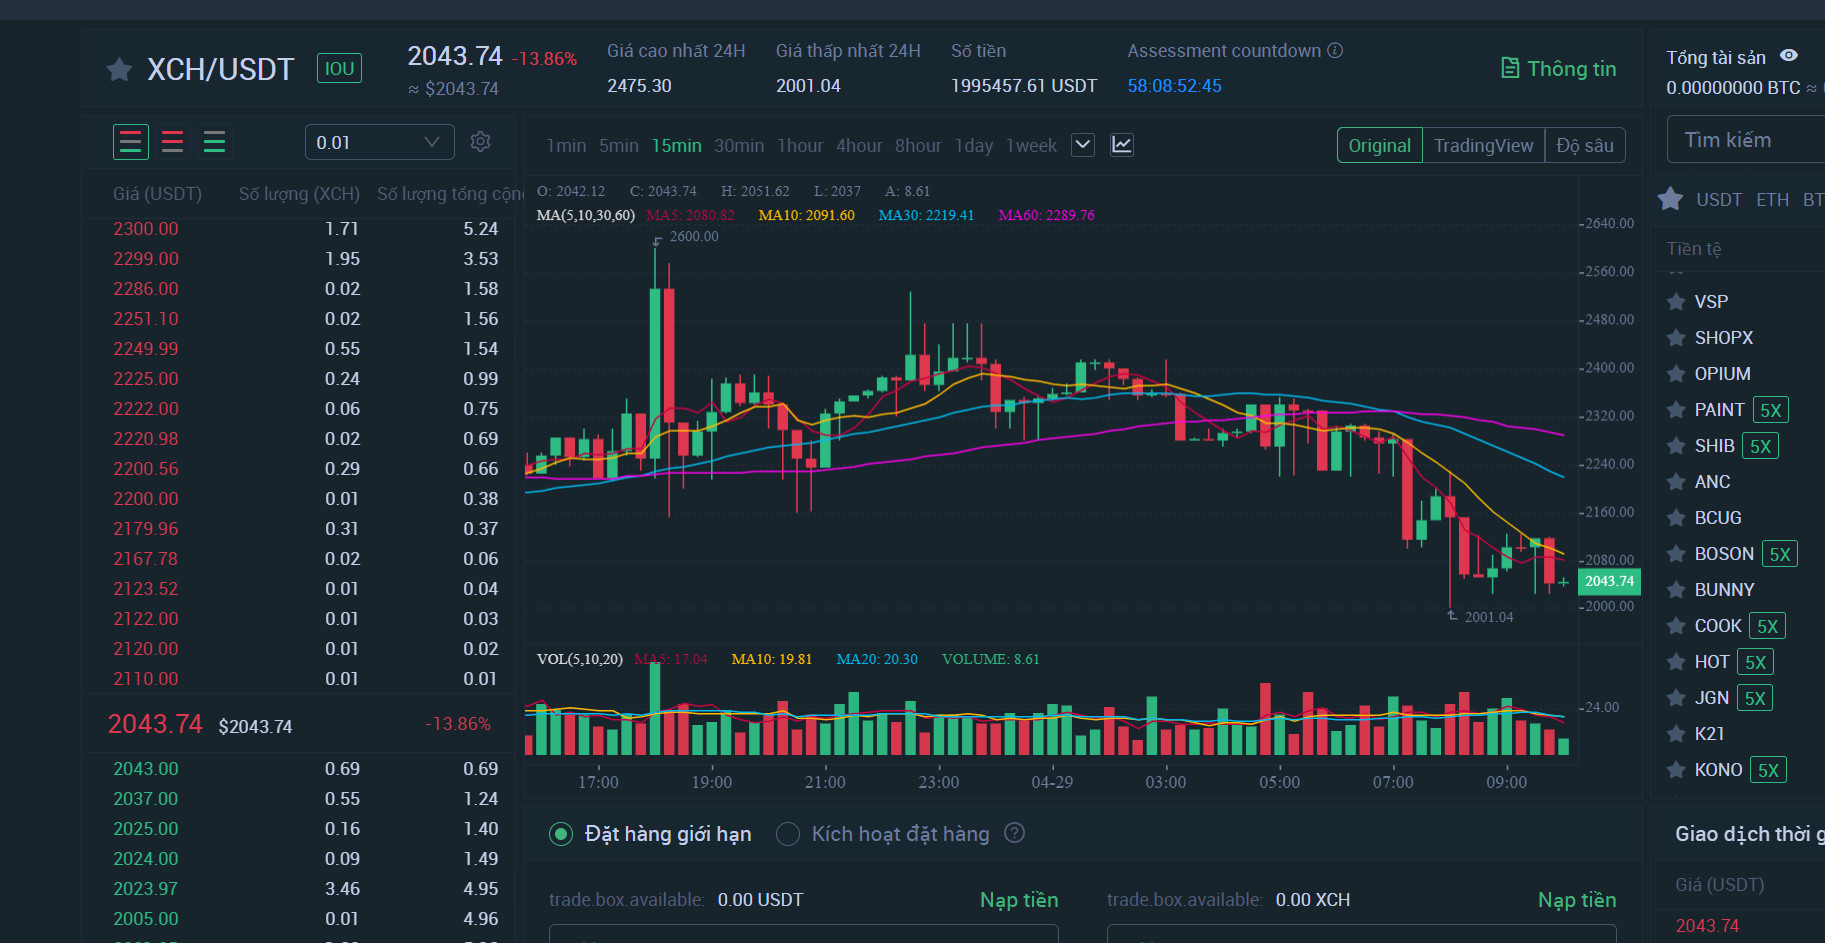
Task: Show combined buy and sell order book view
Action: (131, 142)
